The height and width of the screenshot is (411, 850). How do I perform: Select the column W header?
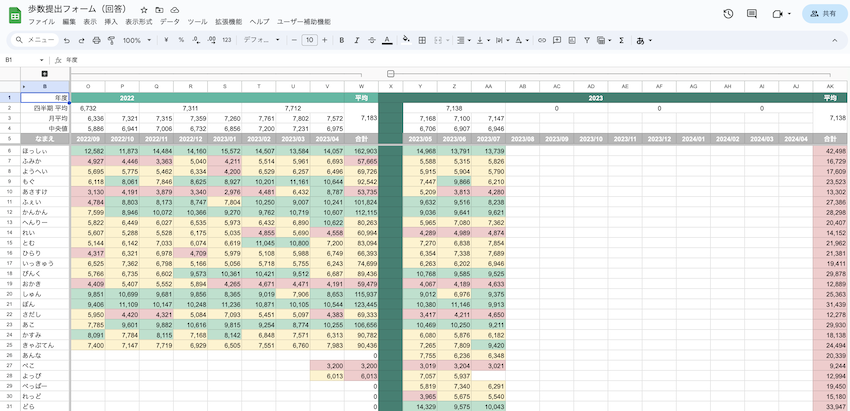(361, 87)
